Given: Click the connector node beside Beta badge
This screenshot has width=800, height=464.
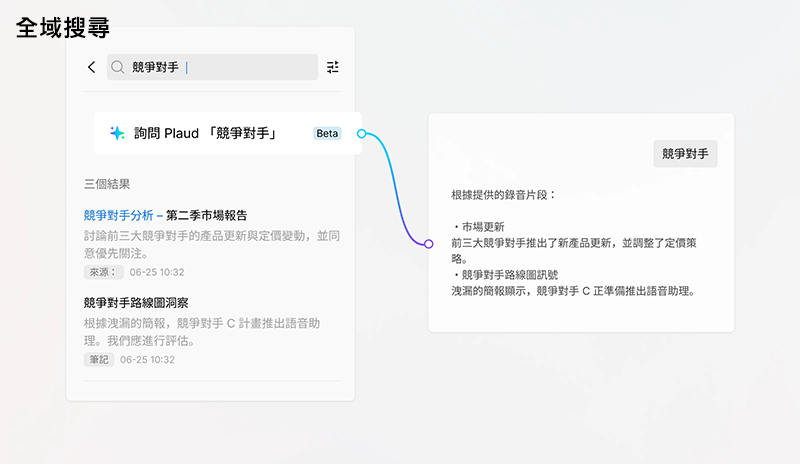Looking at the screenshot, I should click(362, 133).
